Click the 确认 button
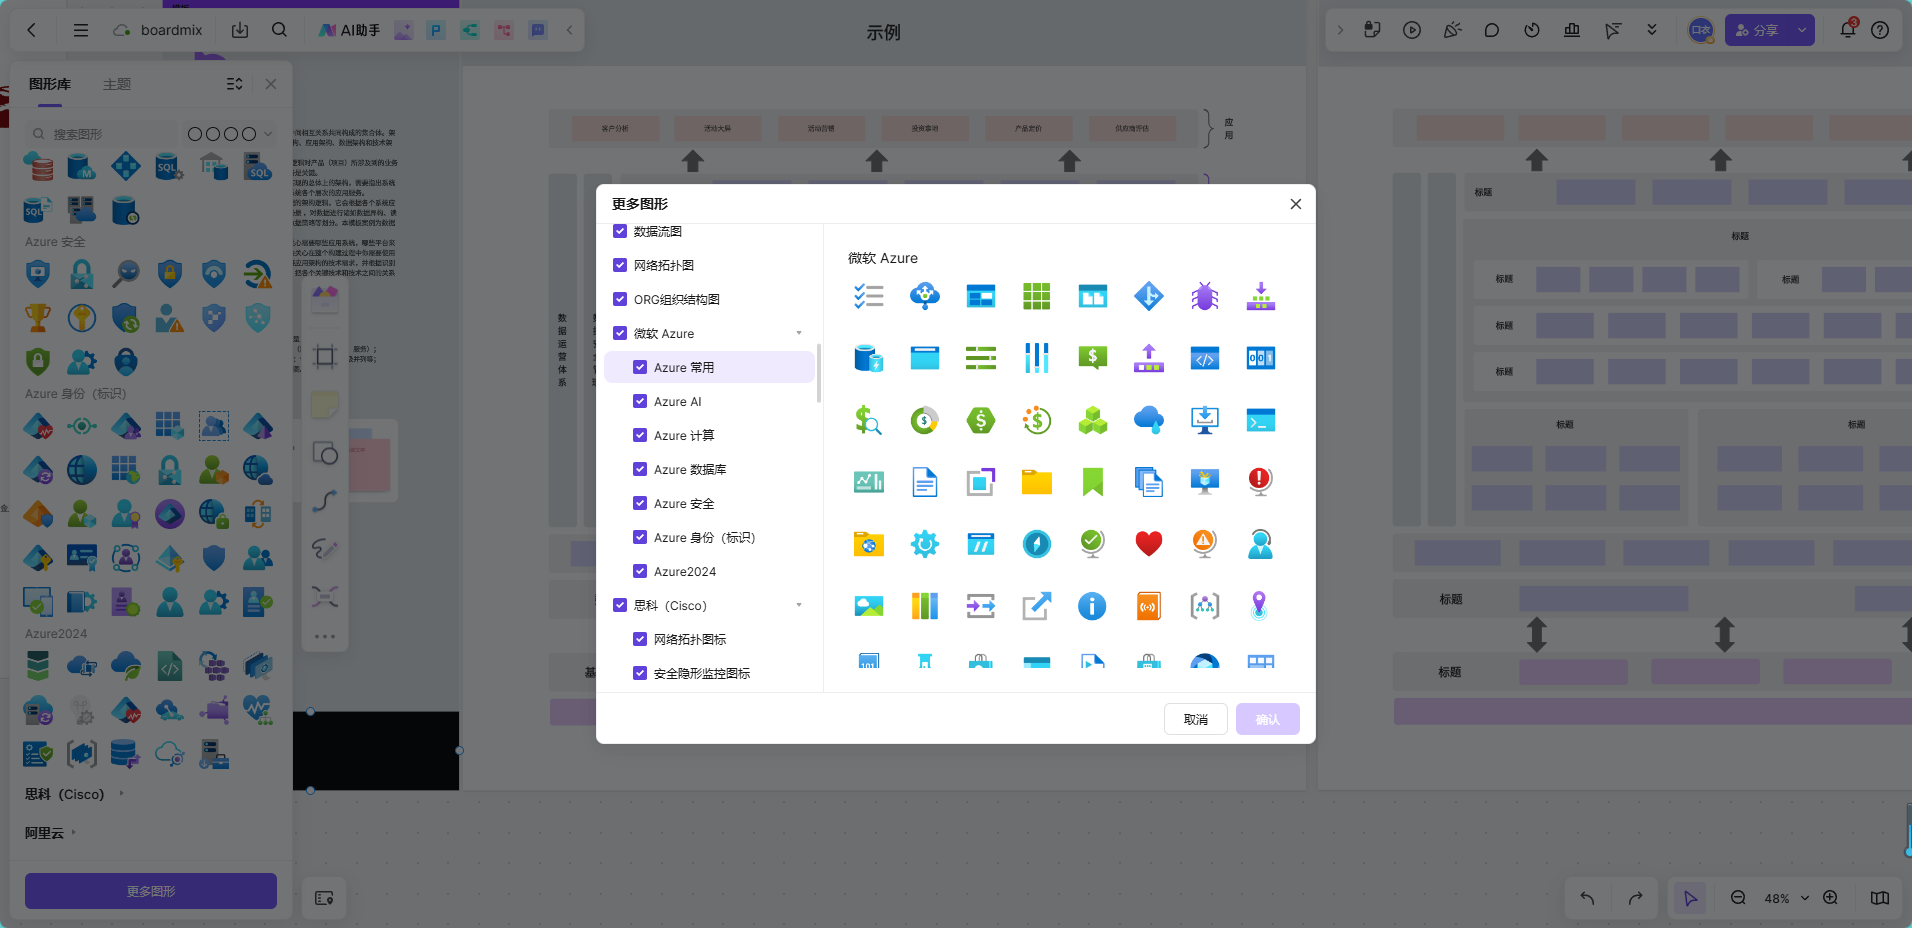The image size is (1912, 928). pos(1268,719)
